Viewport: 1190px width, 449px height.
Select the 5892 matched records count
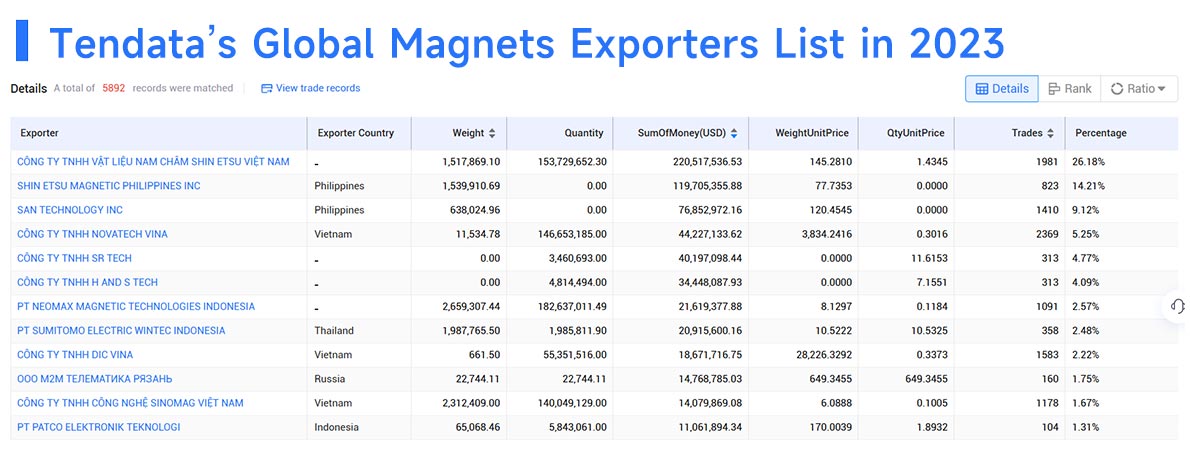tap(114, 88)
